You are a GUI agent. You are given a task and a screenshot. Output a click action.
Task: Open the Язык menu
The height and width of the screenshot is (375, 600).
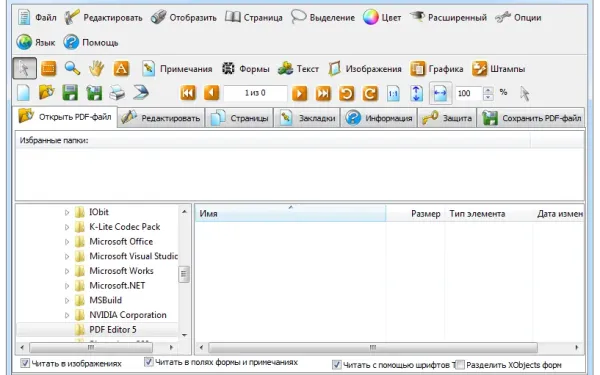(36, 42)
